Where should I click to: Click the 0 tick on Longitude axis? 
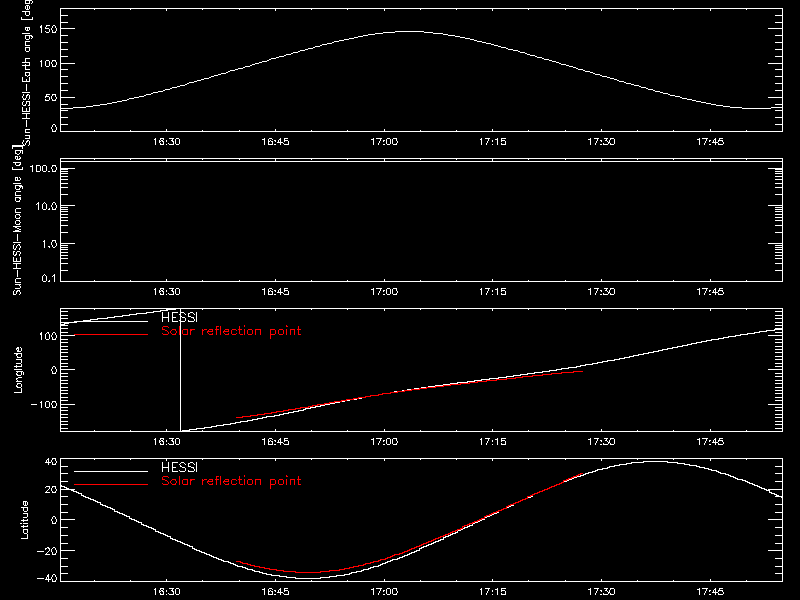point(54,370)
